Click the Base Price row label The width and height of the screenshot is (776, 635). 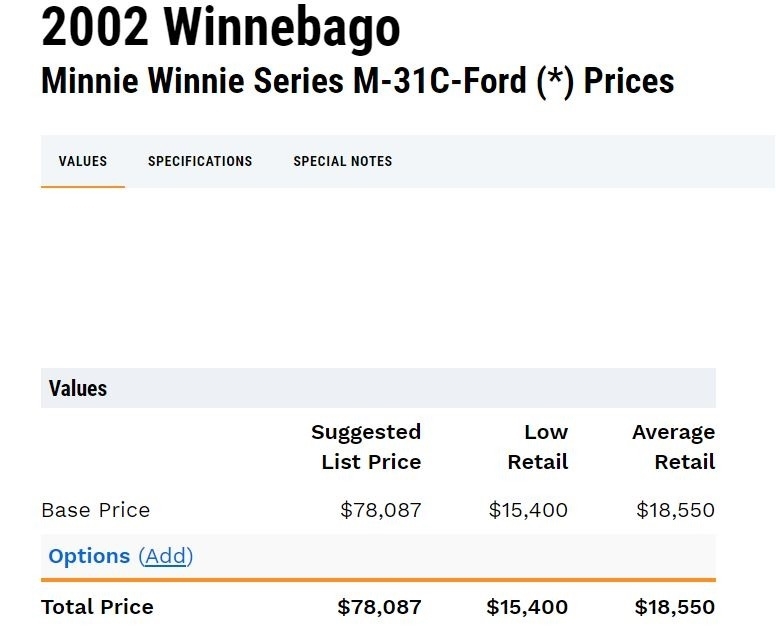click(96, 510)
